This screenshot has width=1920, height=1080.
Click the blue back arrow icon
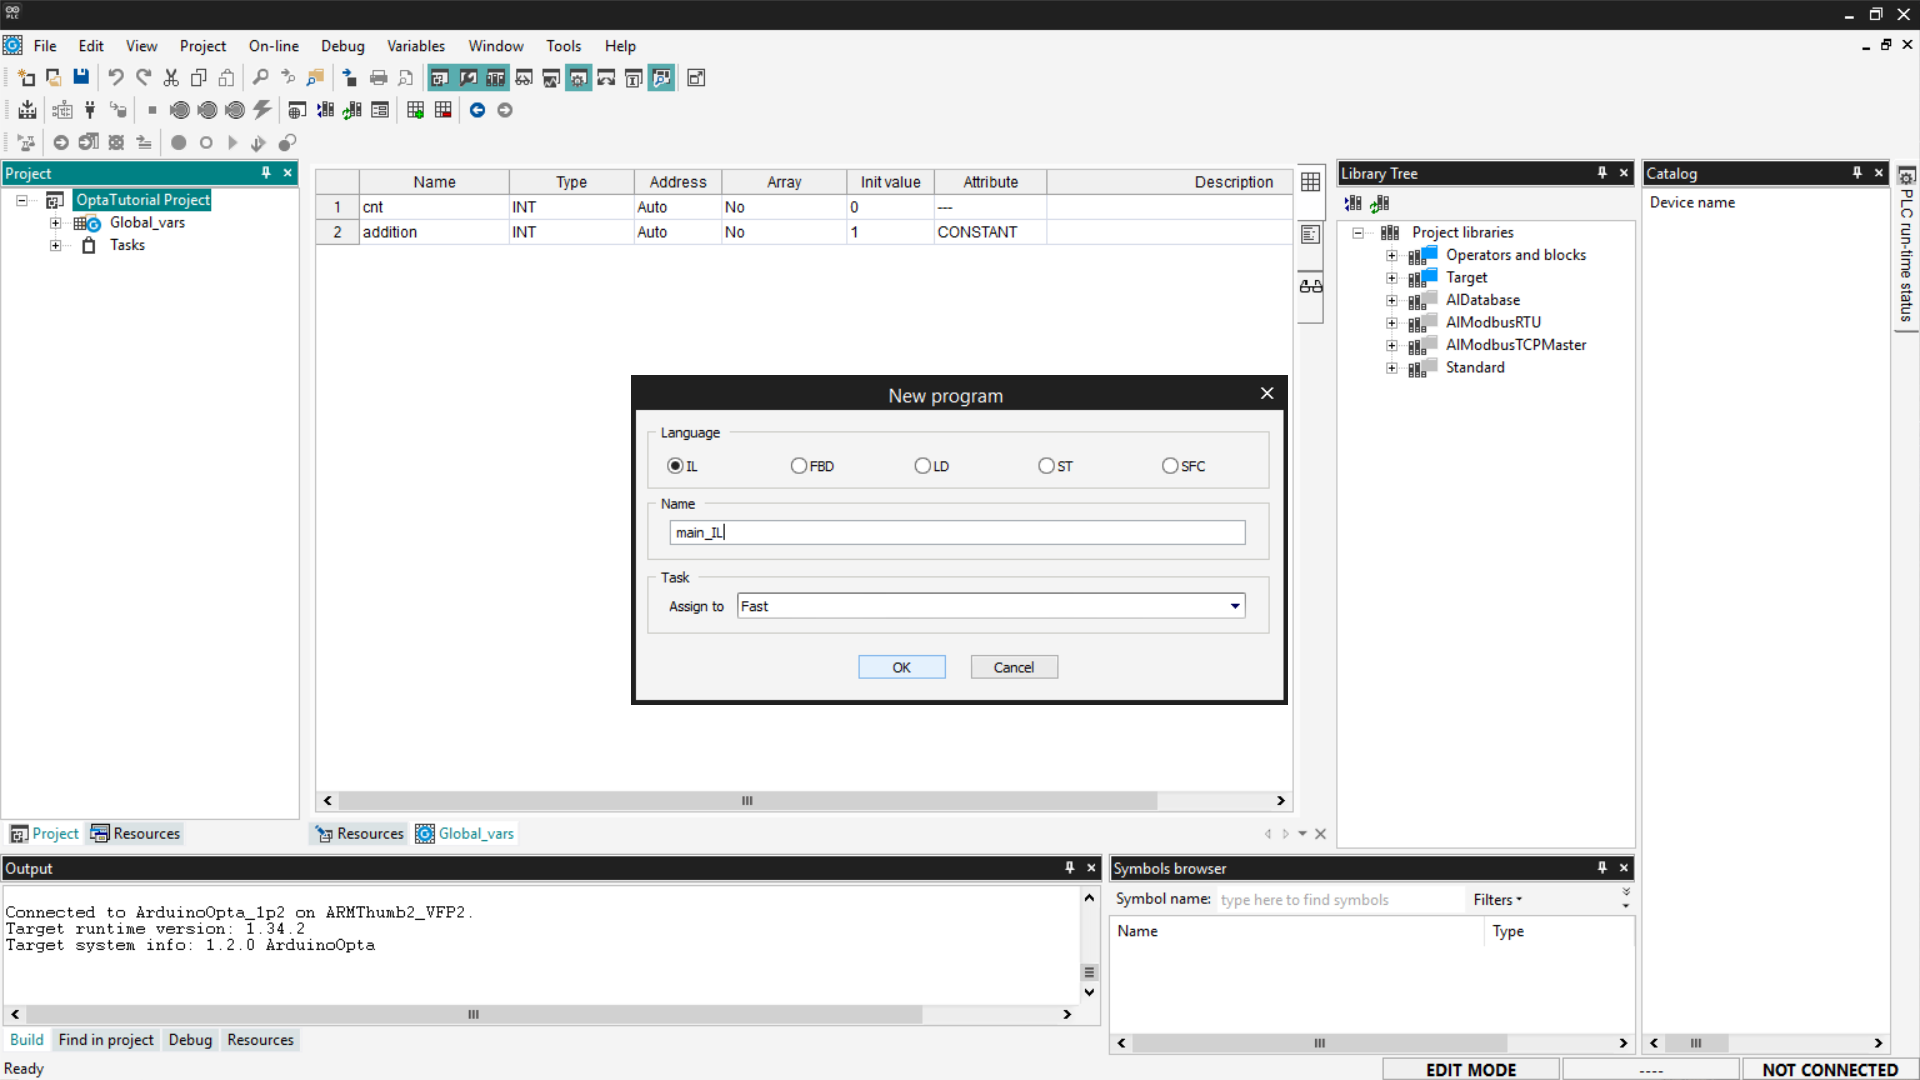[x=477, y=110]
